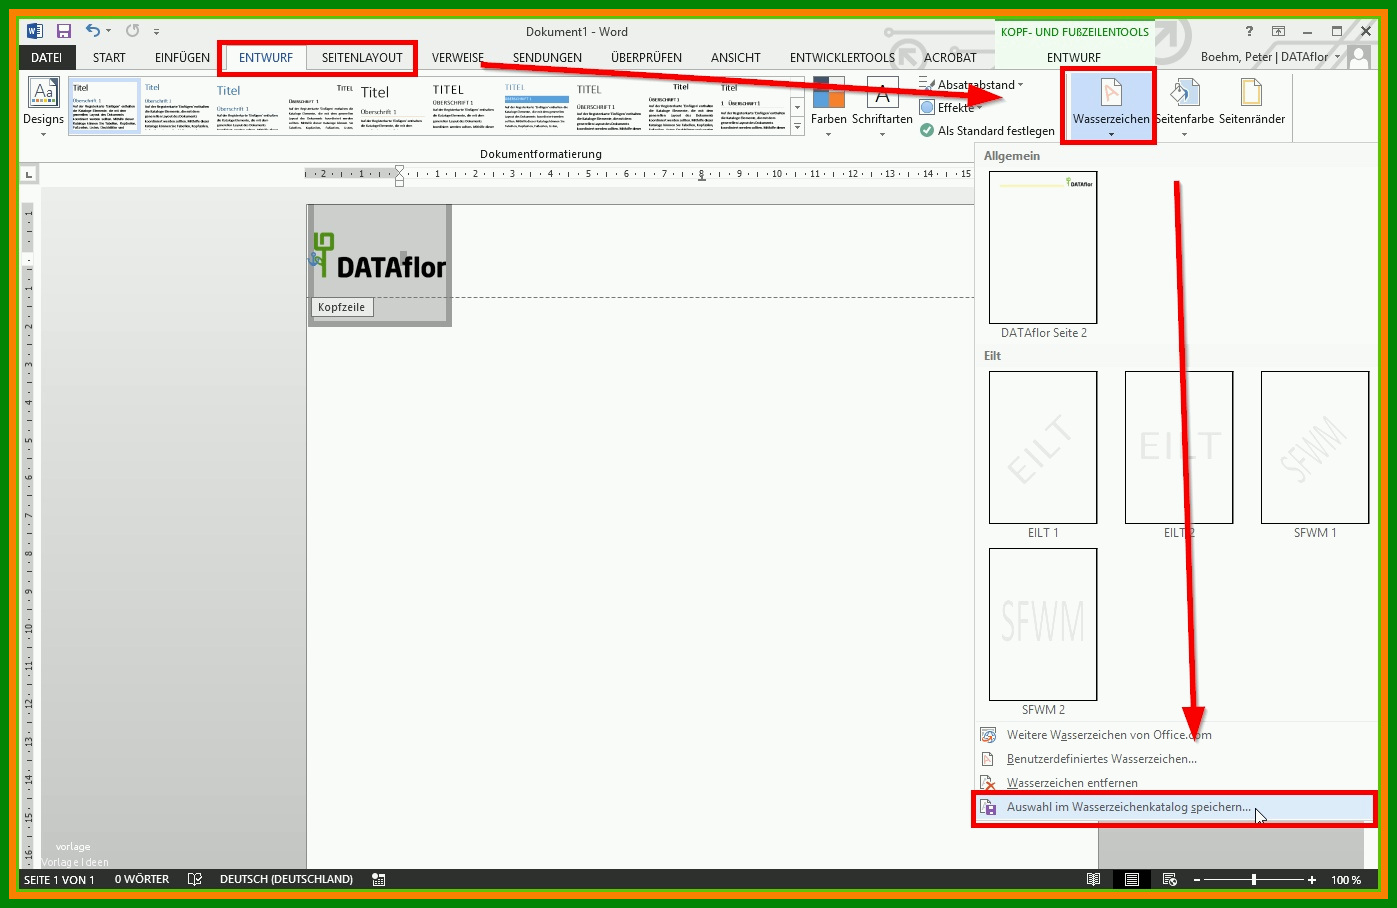Screen dimensions: 1397x908
Task: Click the Word application icon in title bar
Action: click(35, 31)
